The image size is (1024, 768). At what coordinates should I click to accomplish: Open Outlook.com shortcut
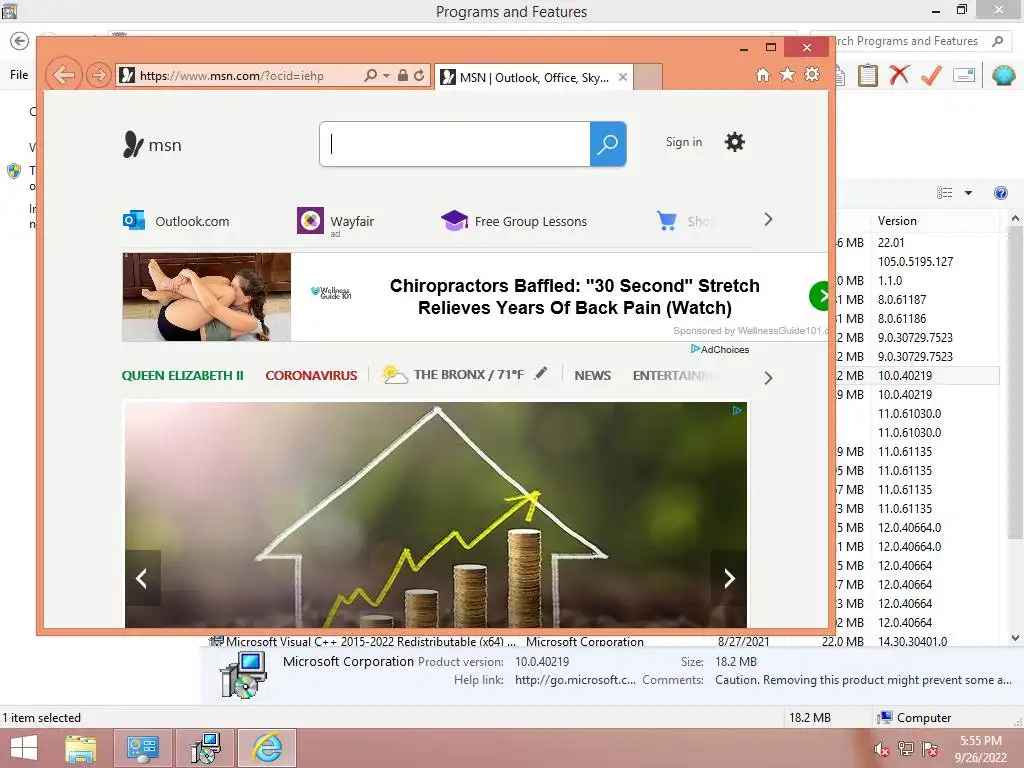pyautogui.click(x=176, y=221)
